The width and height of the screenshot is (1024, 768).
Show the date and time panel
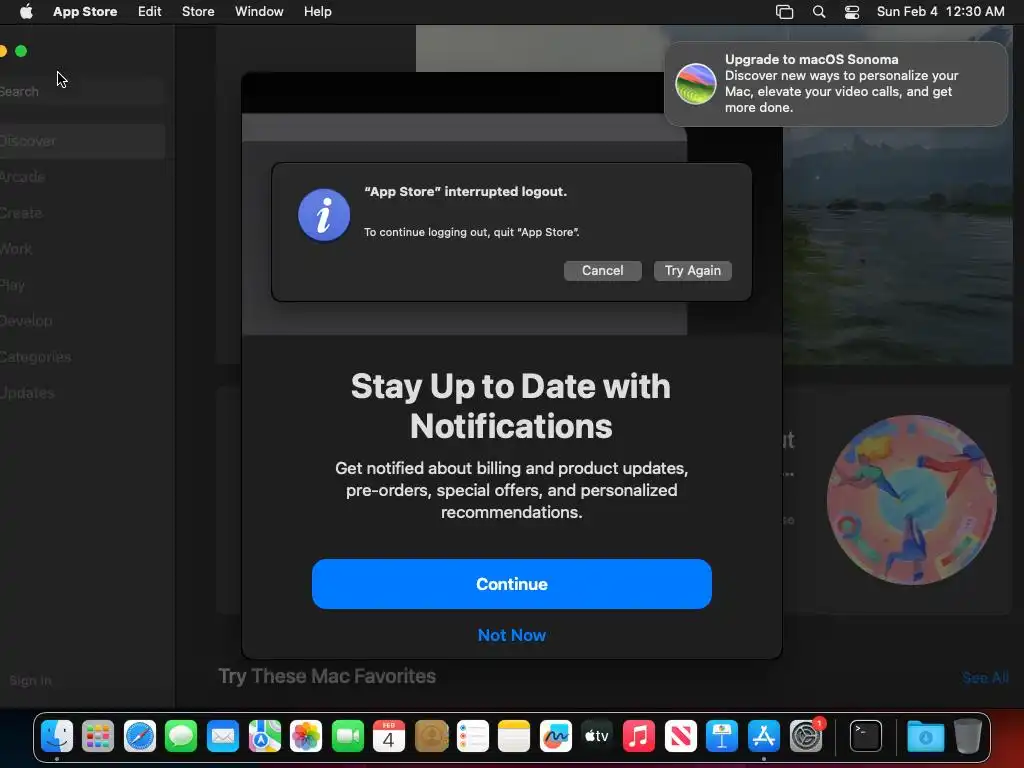click(x=940, y=12)
